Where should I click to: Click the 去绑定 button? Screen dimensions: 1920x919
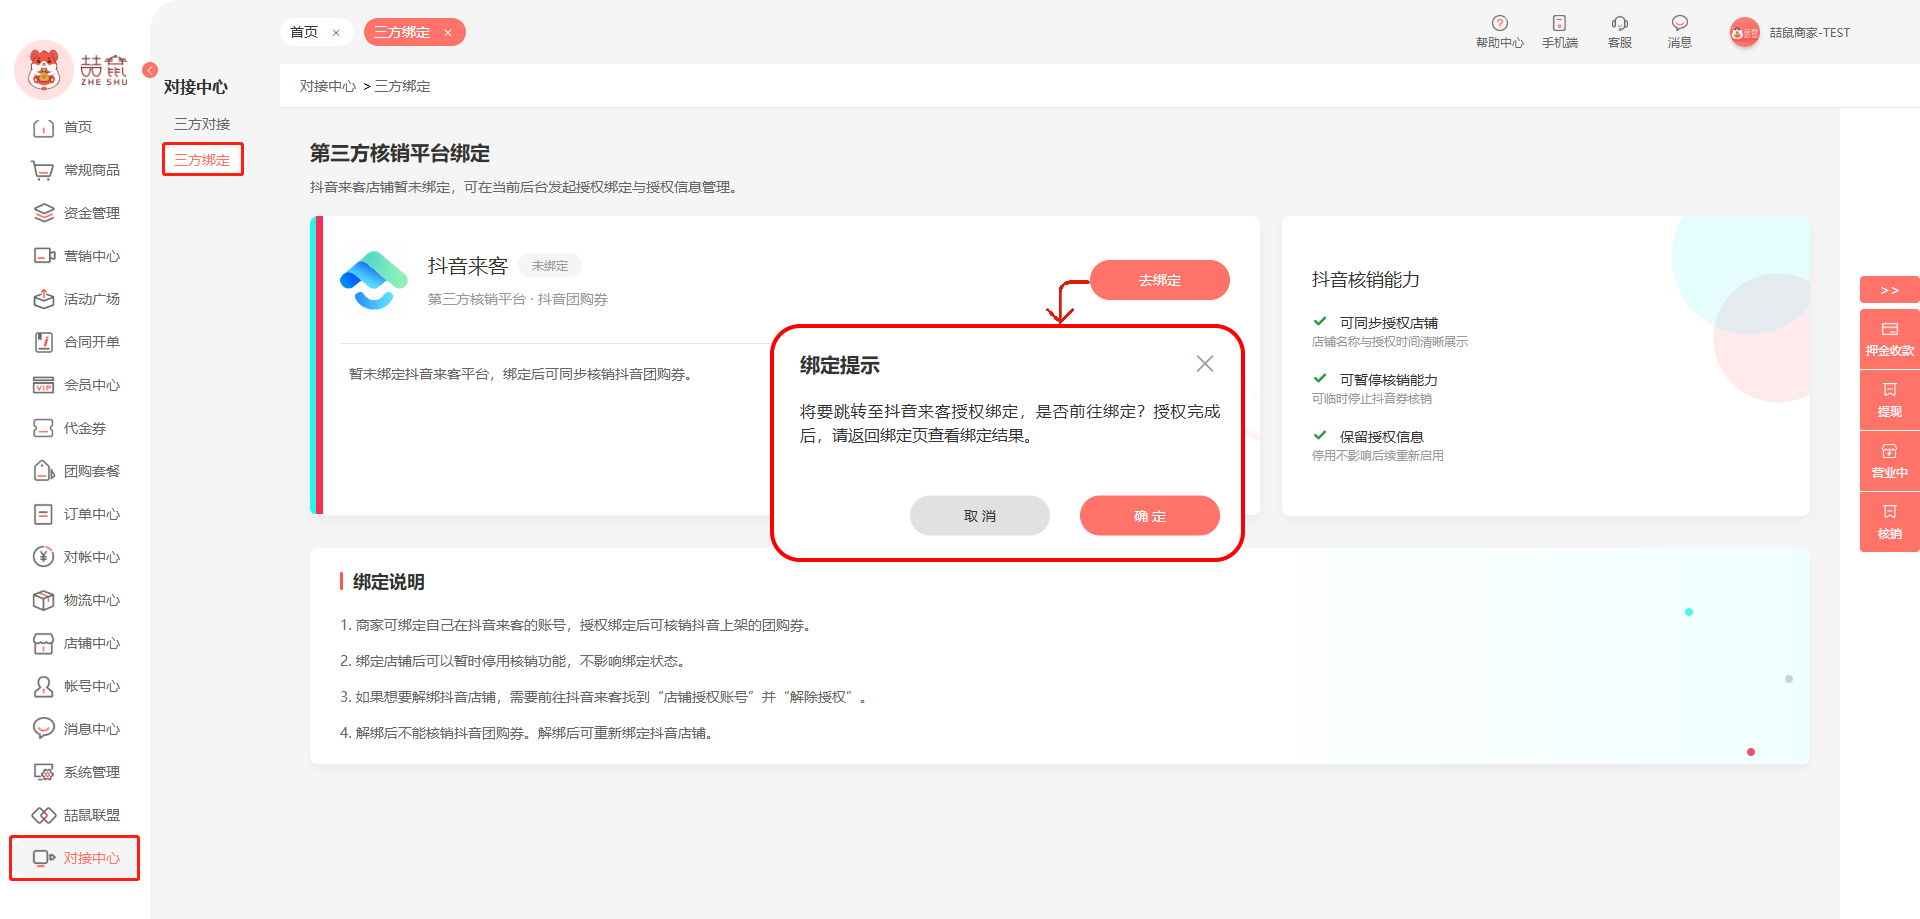coord(1160,280)
